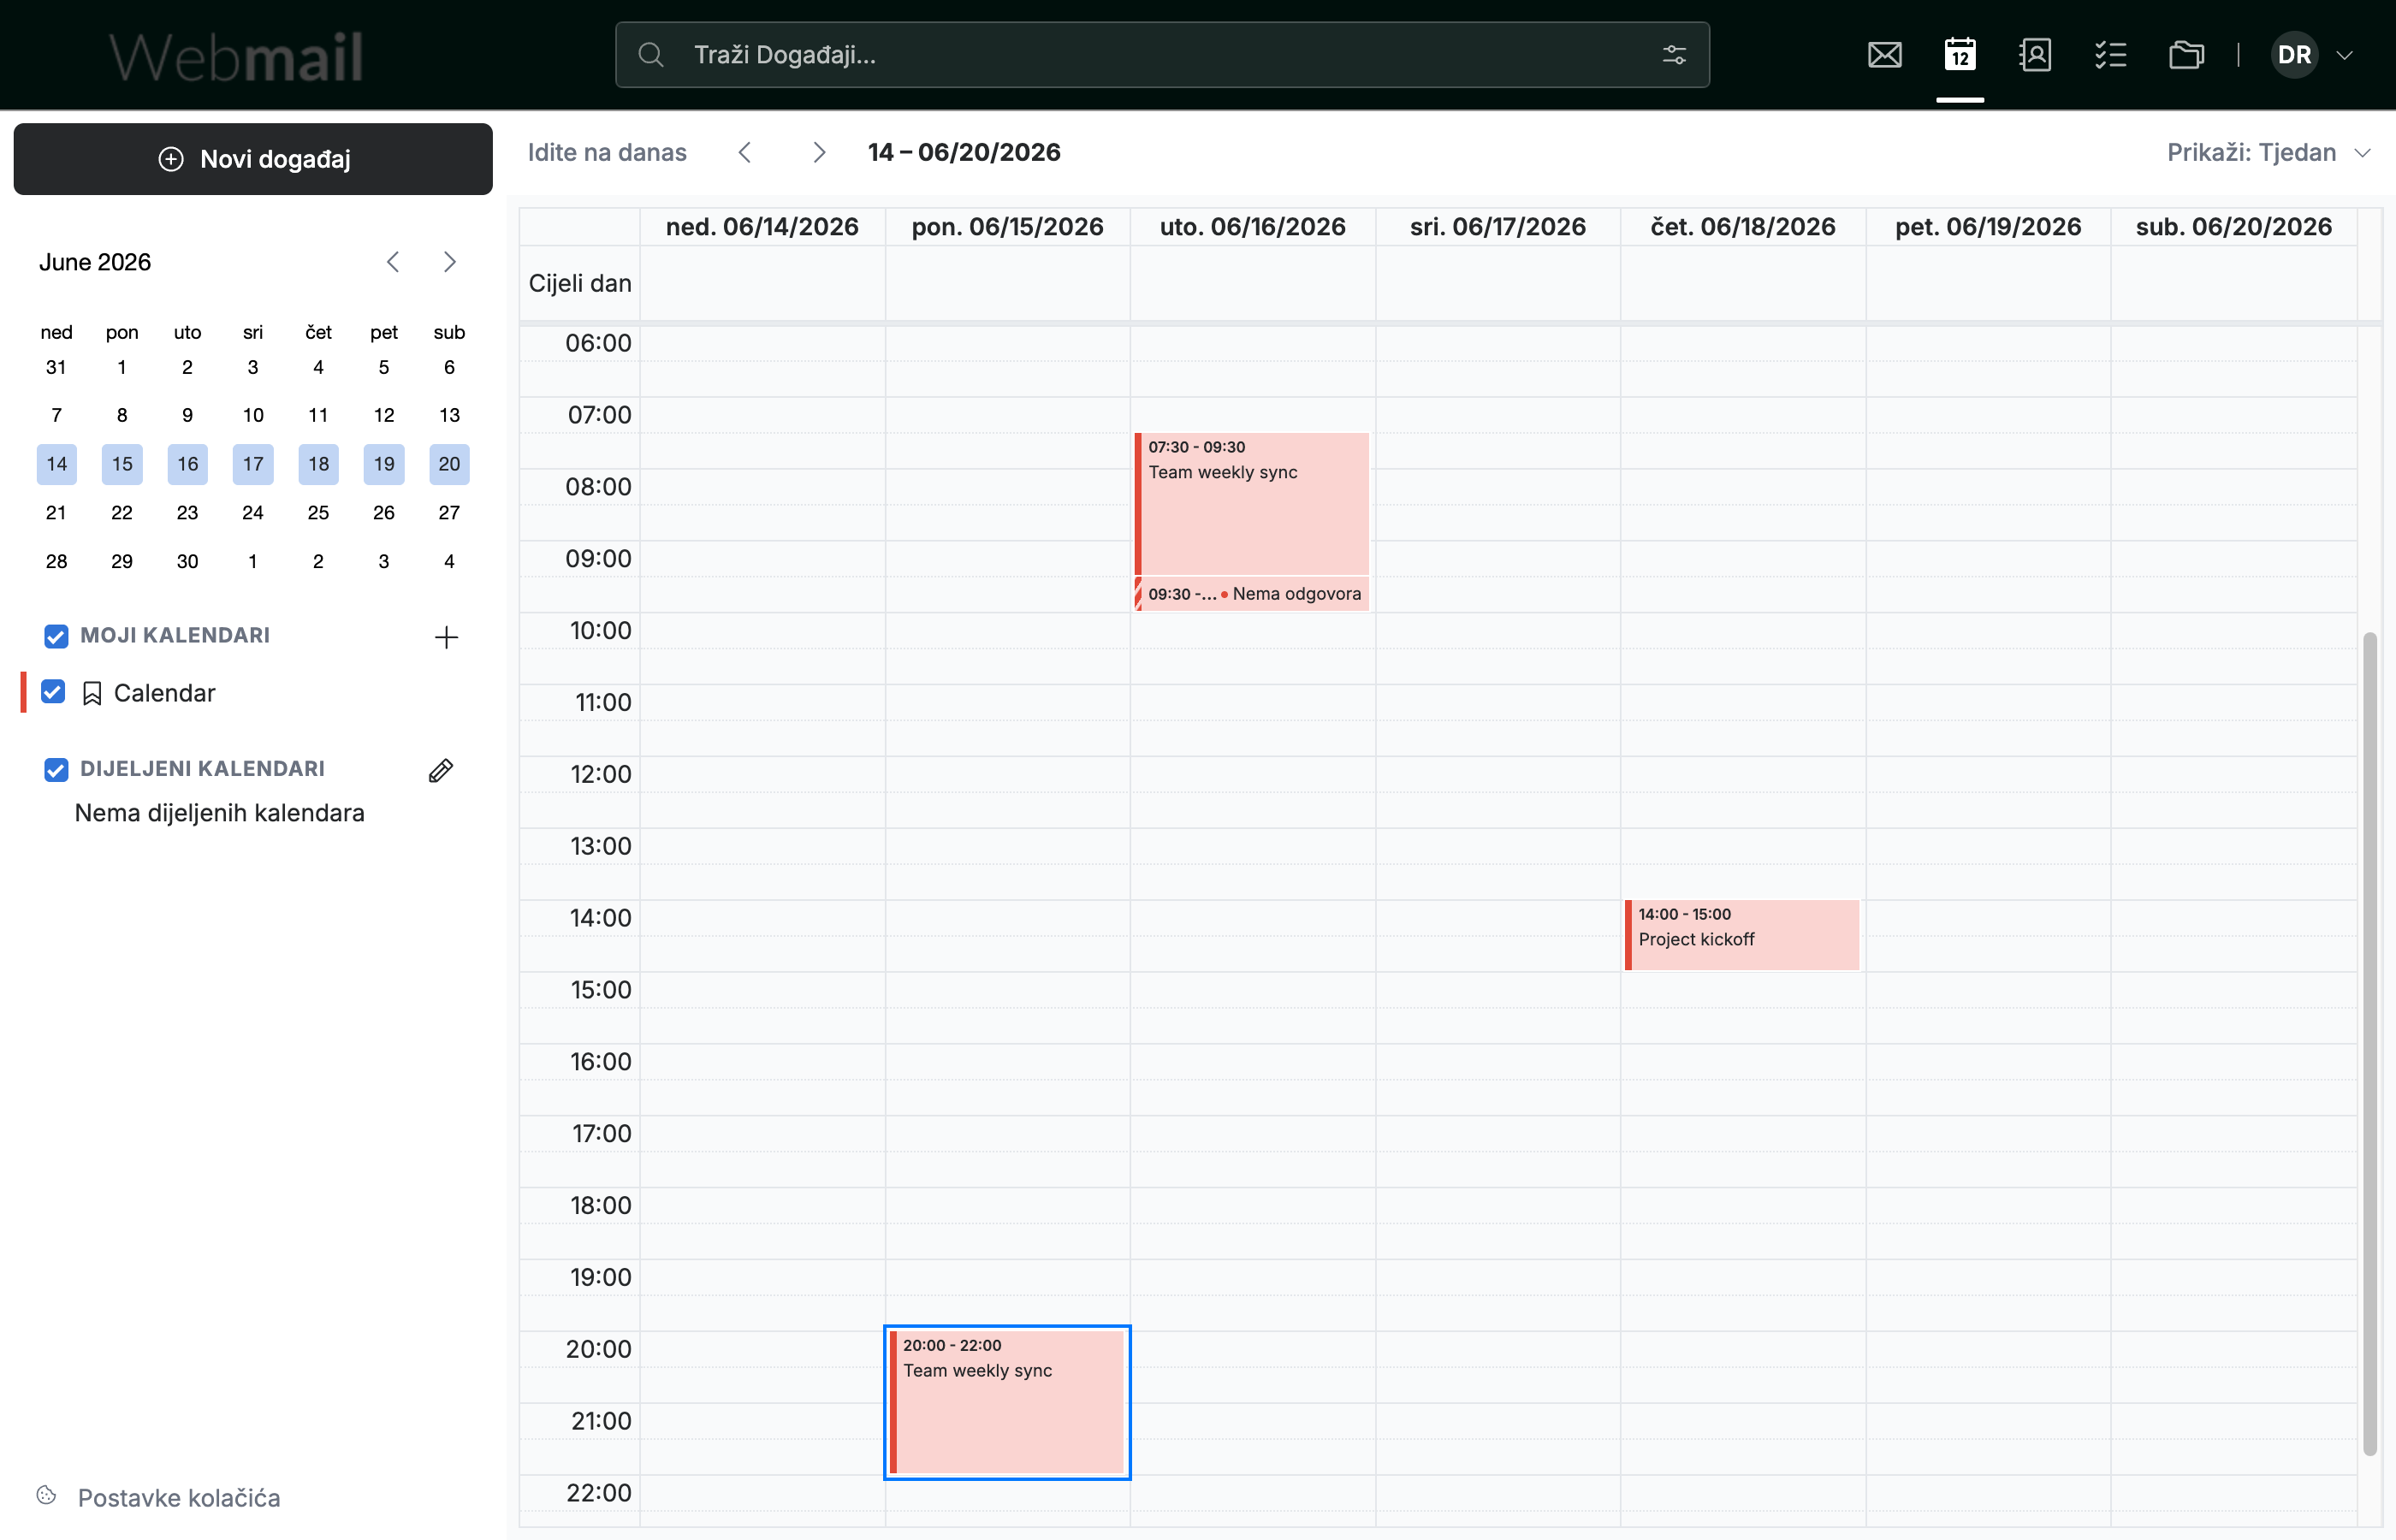
Task: Go to previous week arrow
Action: pyautogui.click(x=745, y=152)
